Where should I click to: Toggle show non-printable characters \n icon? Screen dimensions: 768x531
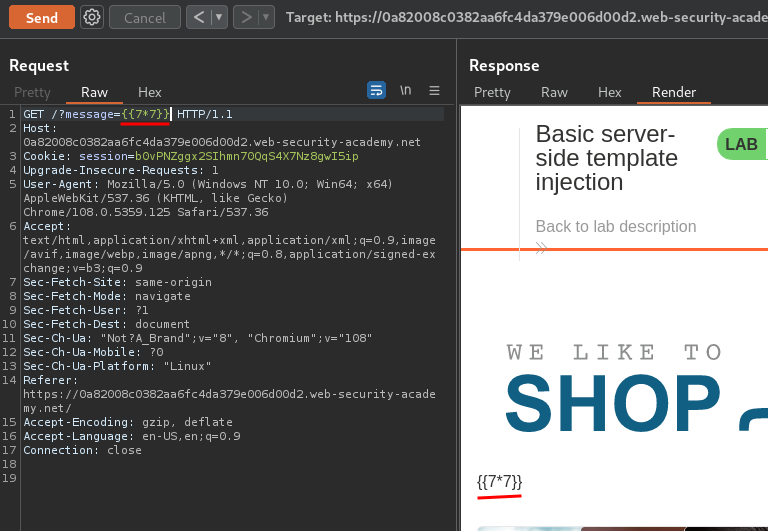click(x=406, y=90)
